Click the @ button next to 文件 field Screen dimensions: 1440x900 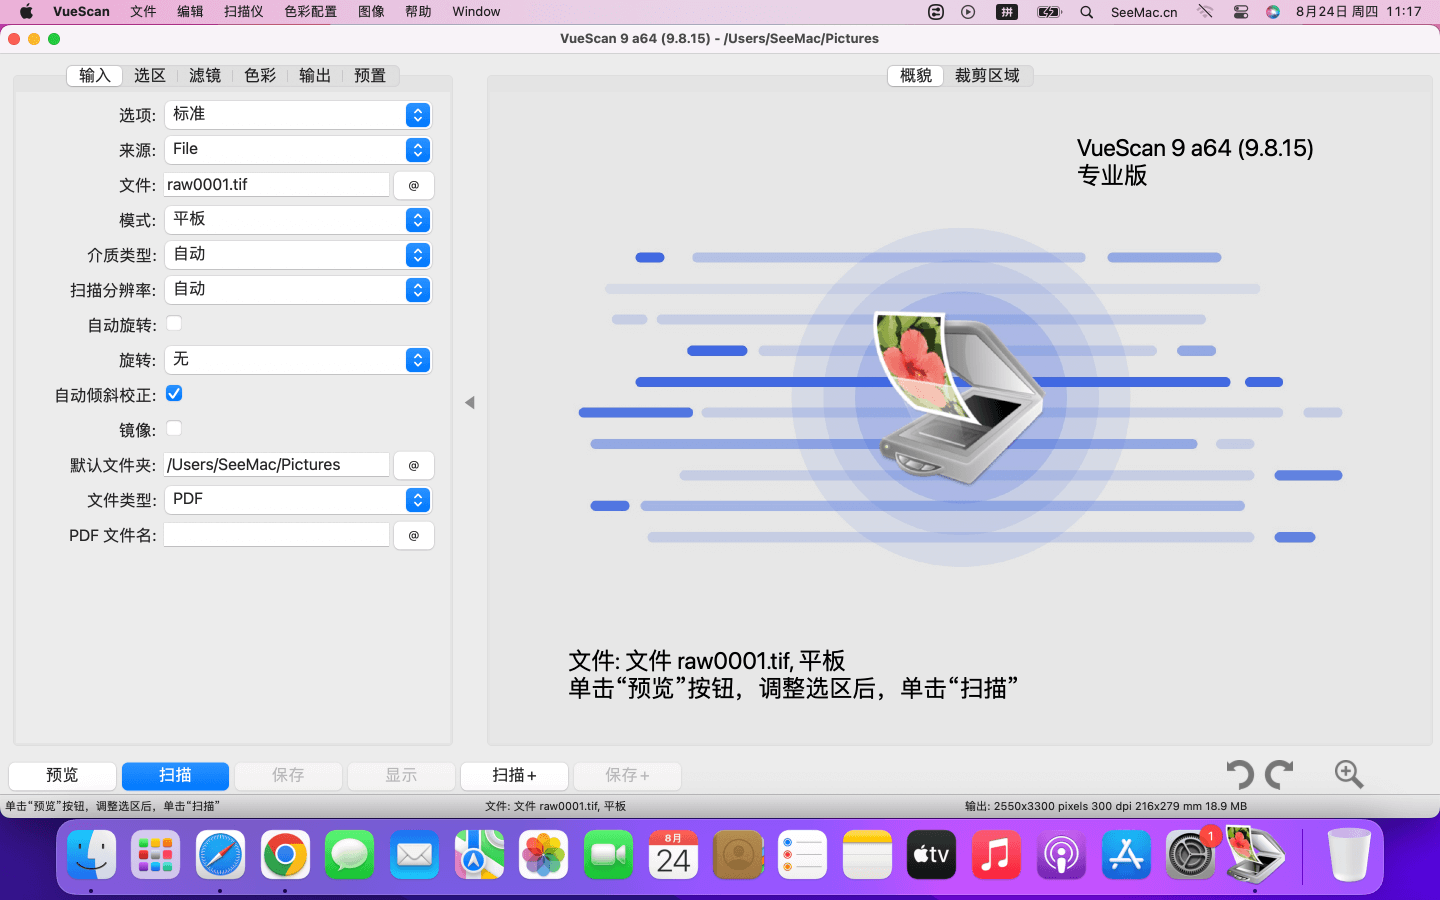(x=414, y=185)
